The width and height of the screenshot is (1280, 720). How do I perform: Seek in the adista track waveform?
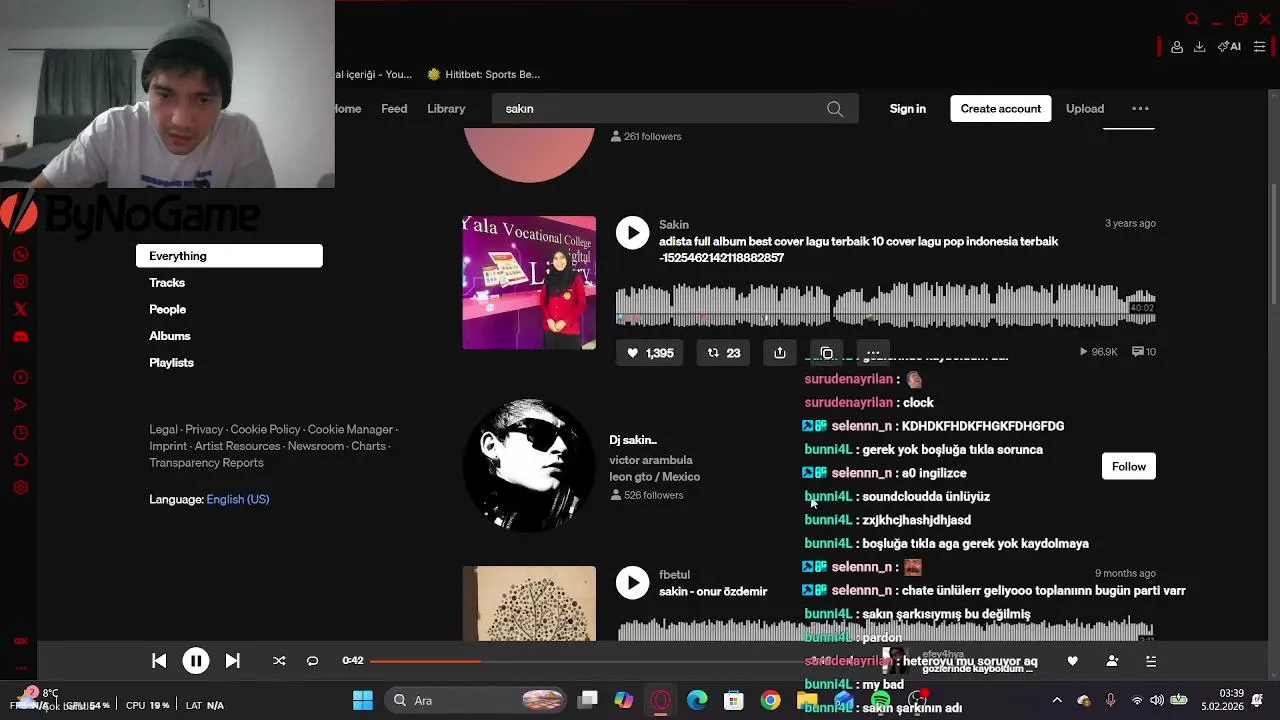tap(885, 305)
